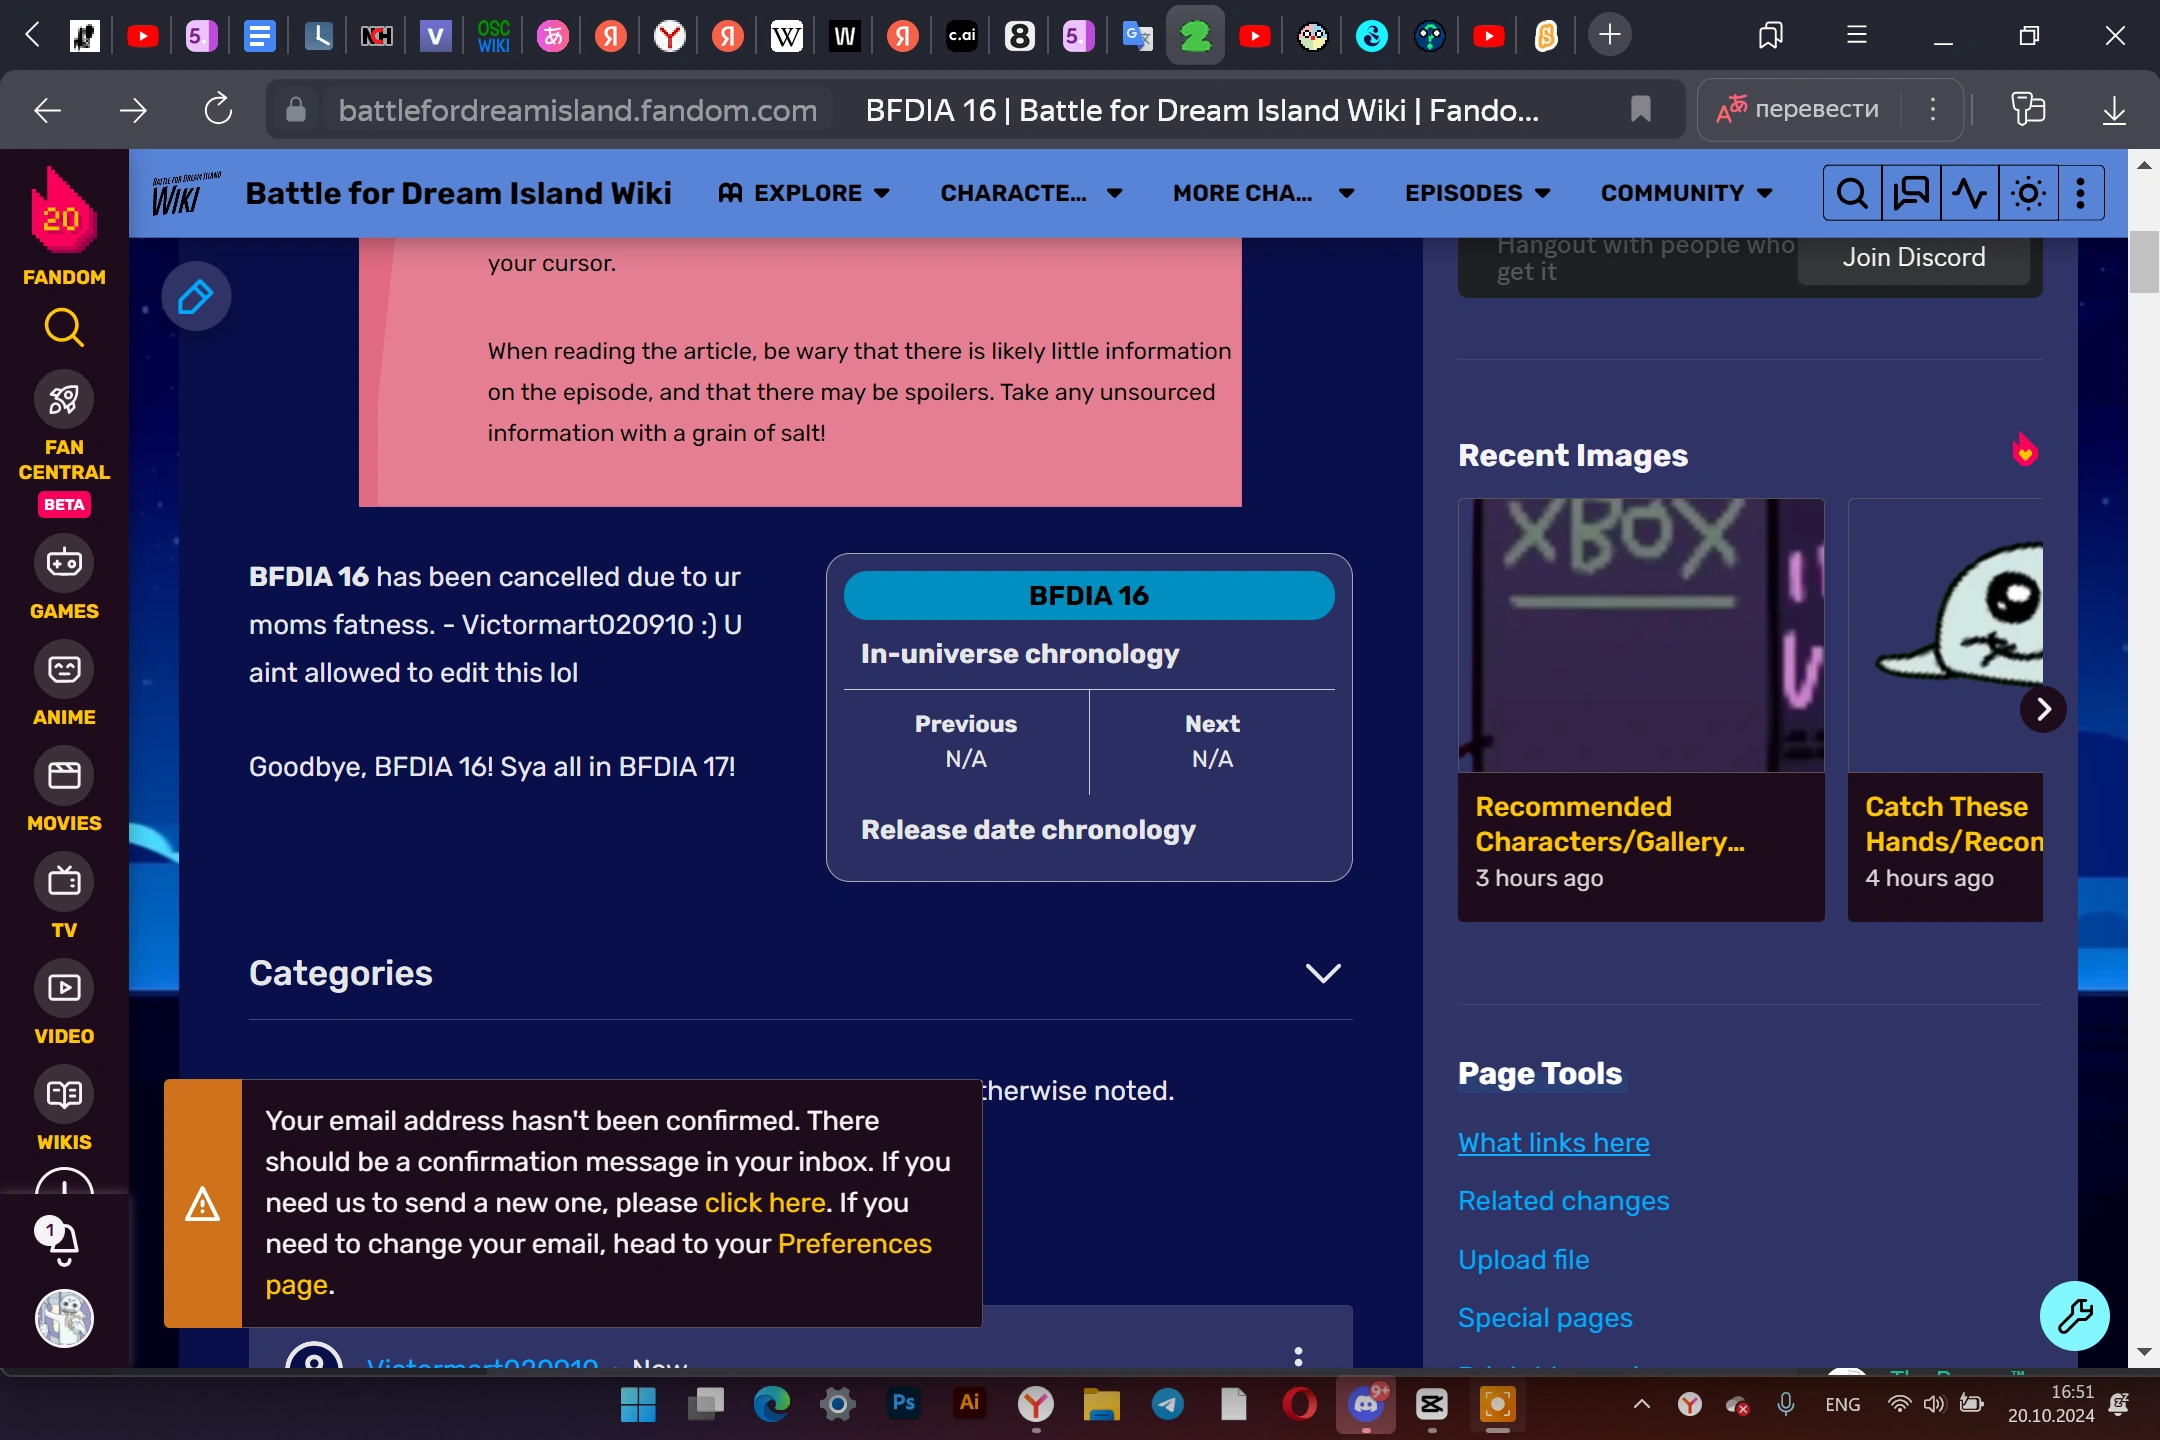Toggle light/dark theme sun icon

point(2028,193)
